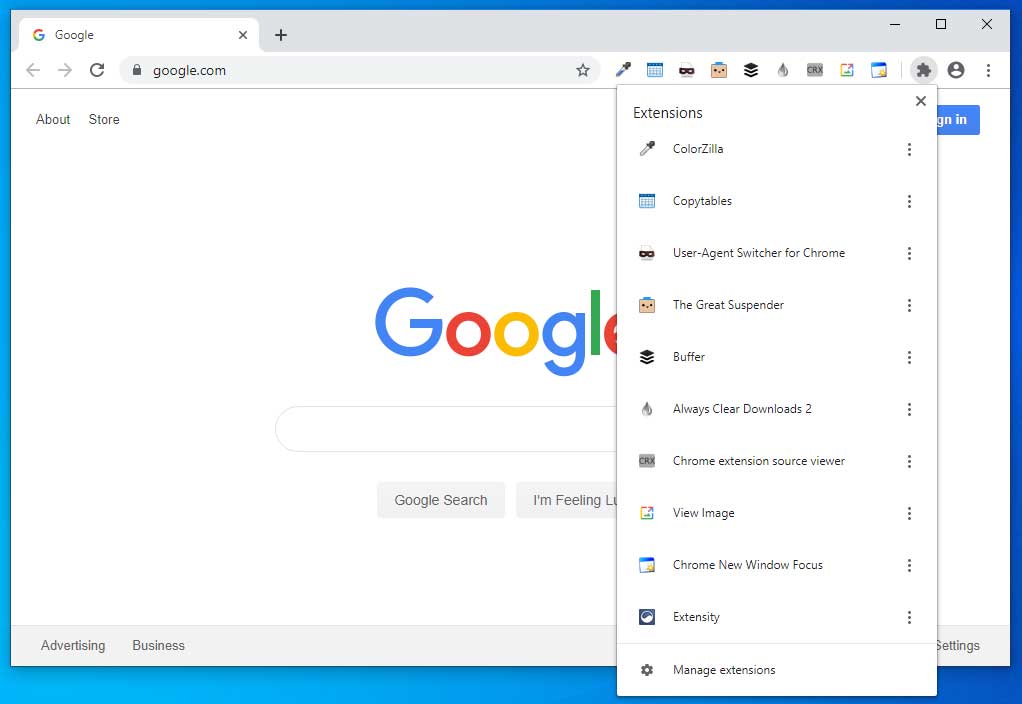Image resolution: width=1022 pixels, height=704 pixels.
Task: Select the Store menu link
Action: (x=104, y=119)
